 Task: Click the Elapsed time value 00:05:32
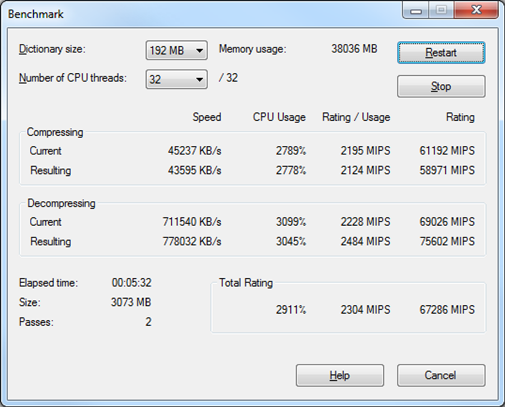[x=132, y=283]
